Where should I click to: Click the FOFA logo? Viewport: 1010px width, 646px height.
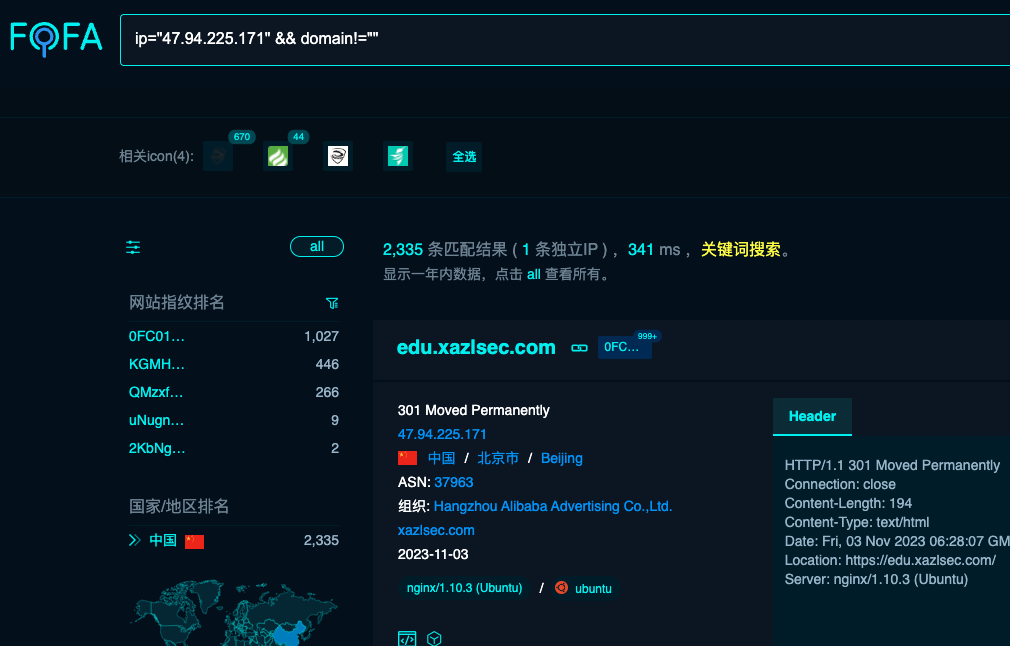[56, 39]
